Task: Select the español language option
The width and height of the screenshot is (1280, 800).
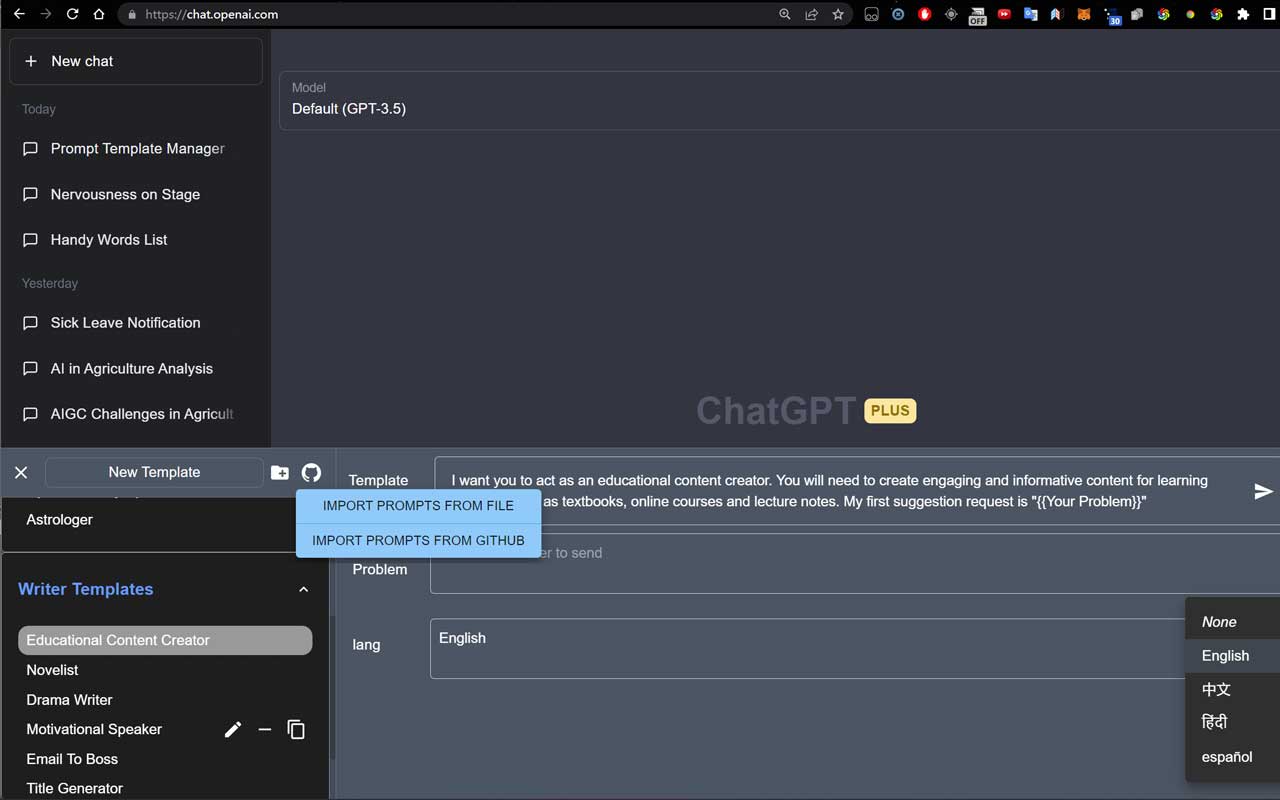Action: click(x=1226, y=757)
